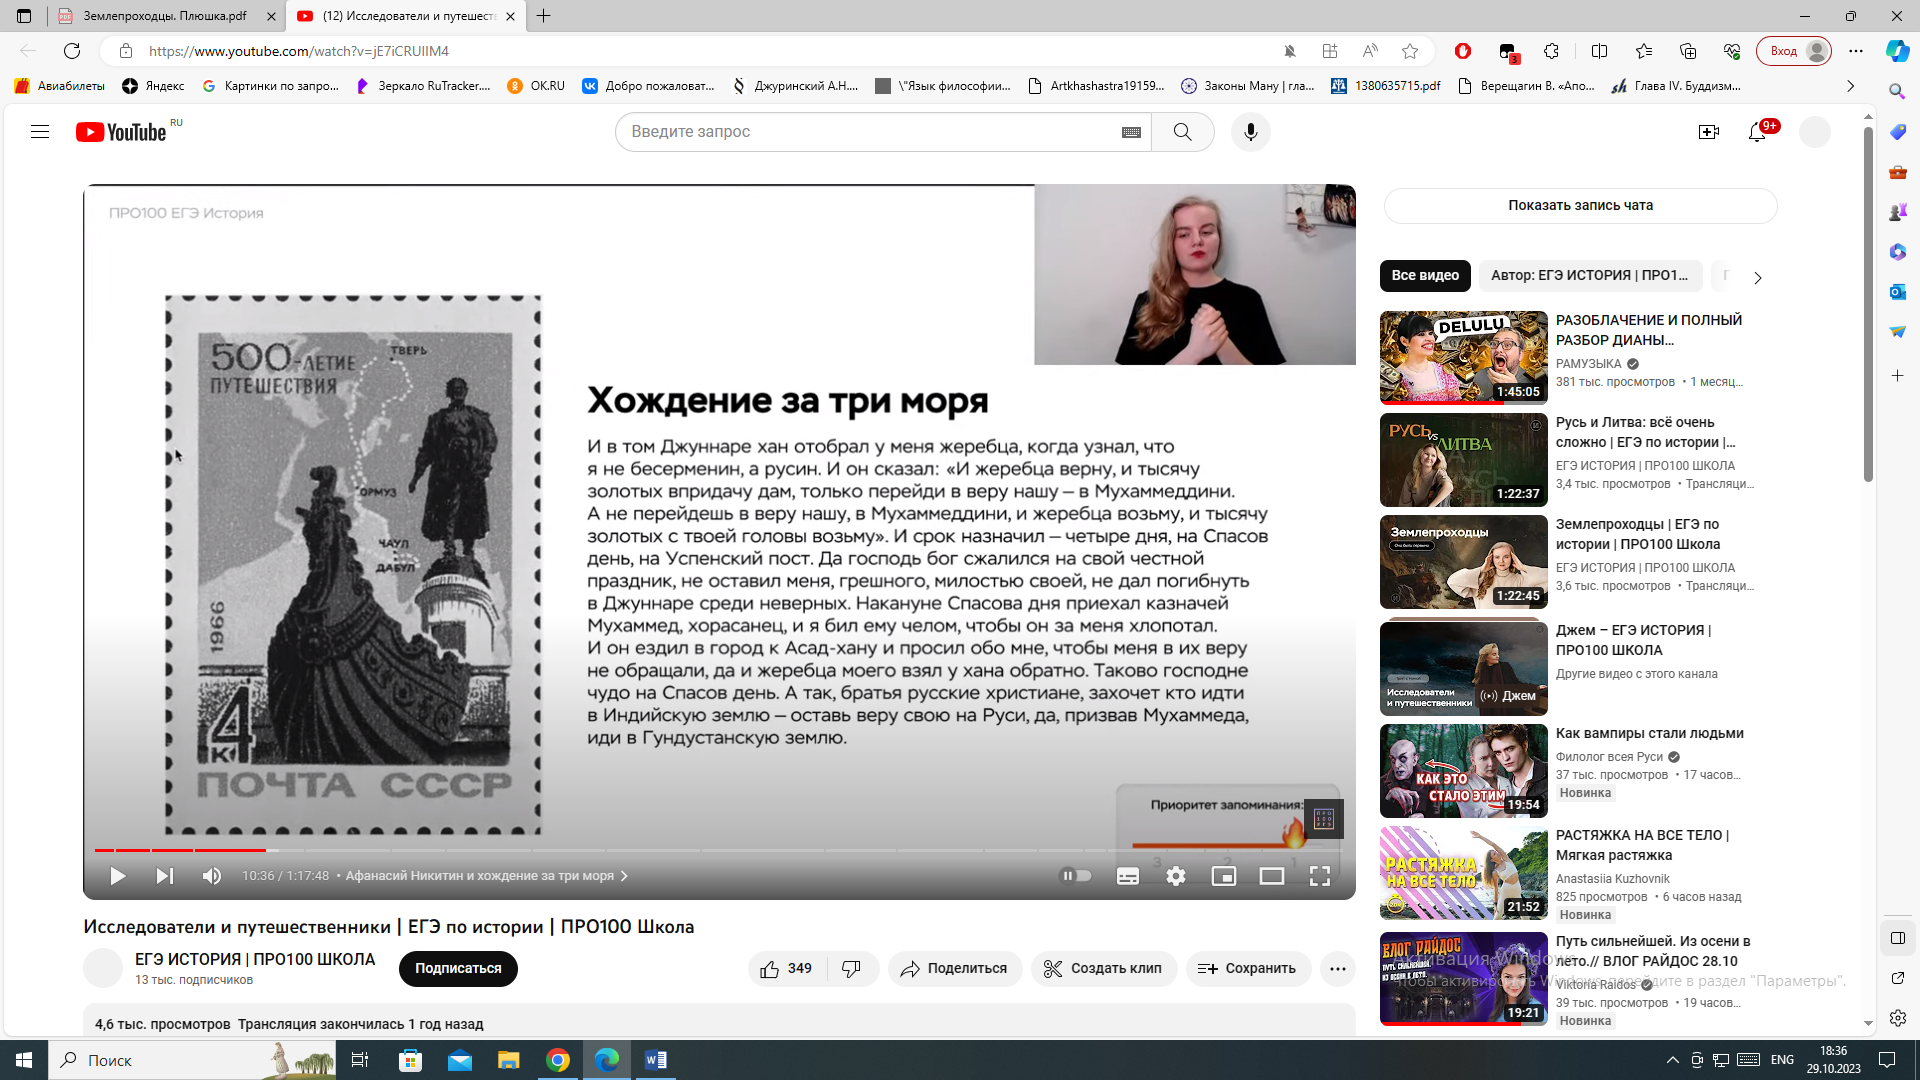This screenshot has height=1080, width=1920.
Task: Open the Яндекс bookmark
Action: (153, 86)
